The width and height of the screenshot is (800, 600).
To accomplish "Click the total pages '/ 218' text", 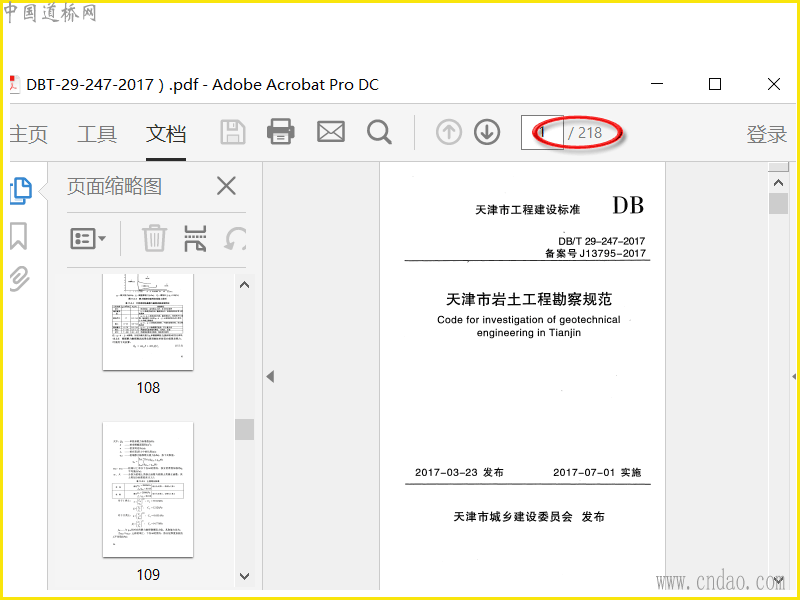I will (586, 133).
